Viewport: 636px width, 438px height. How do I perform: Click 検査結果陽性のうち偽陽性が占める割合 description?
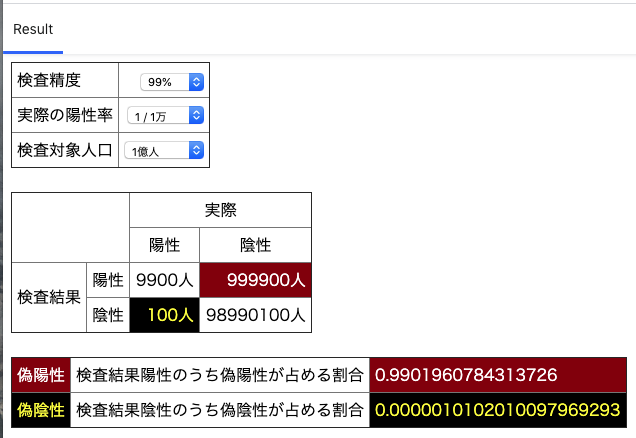(220, 375)
